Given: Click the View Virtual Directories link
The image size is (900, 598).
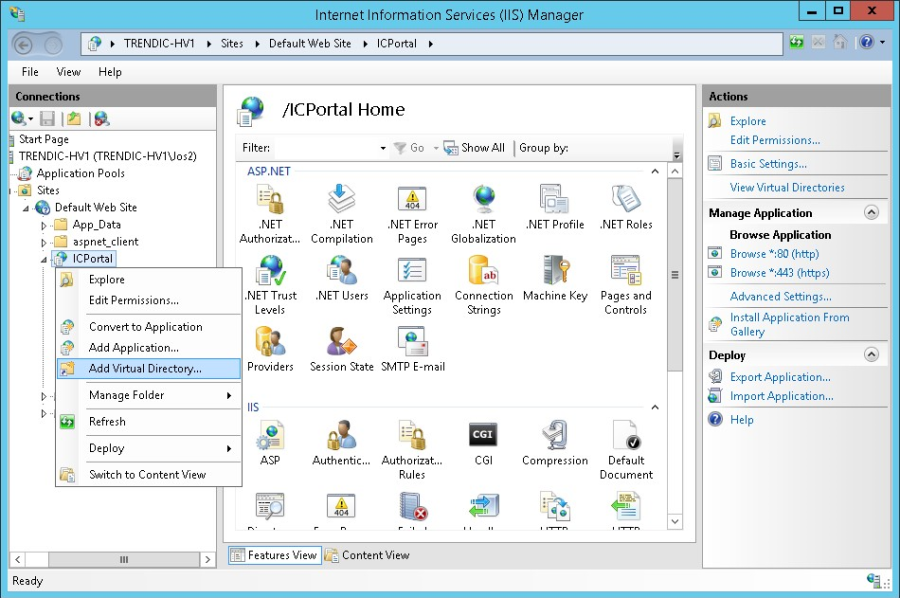Looking at the screenshot, I should [787, 187].
